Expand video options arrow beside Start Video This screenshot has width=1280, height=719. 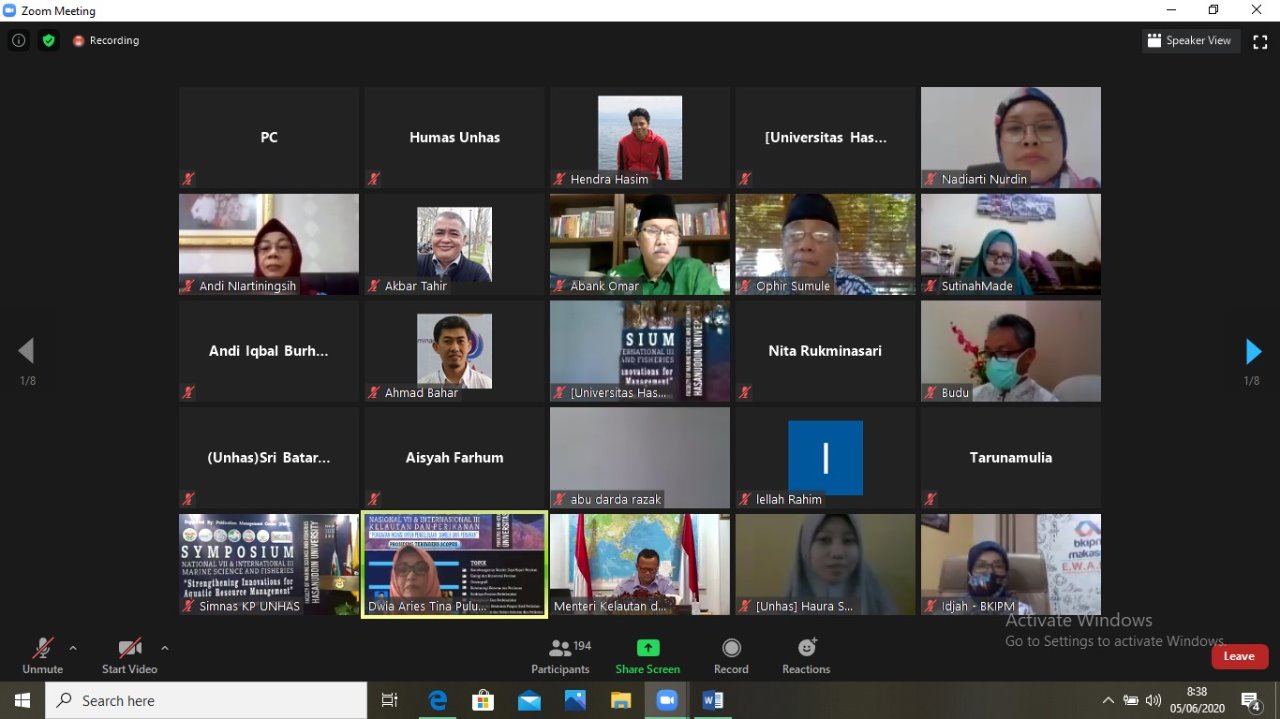coord(164,648)
